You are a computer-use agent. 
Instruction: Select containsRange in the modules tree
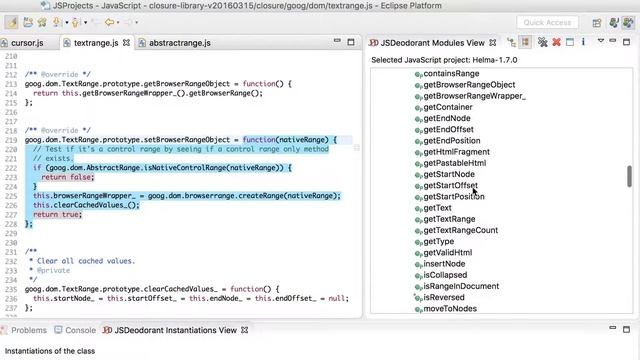click(x=451, y=73)
